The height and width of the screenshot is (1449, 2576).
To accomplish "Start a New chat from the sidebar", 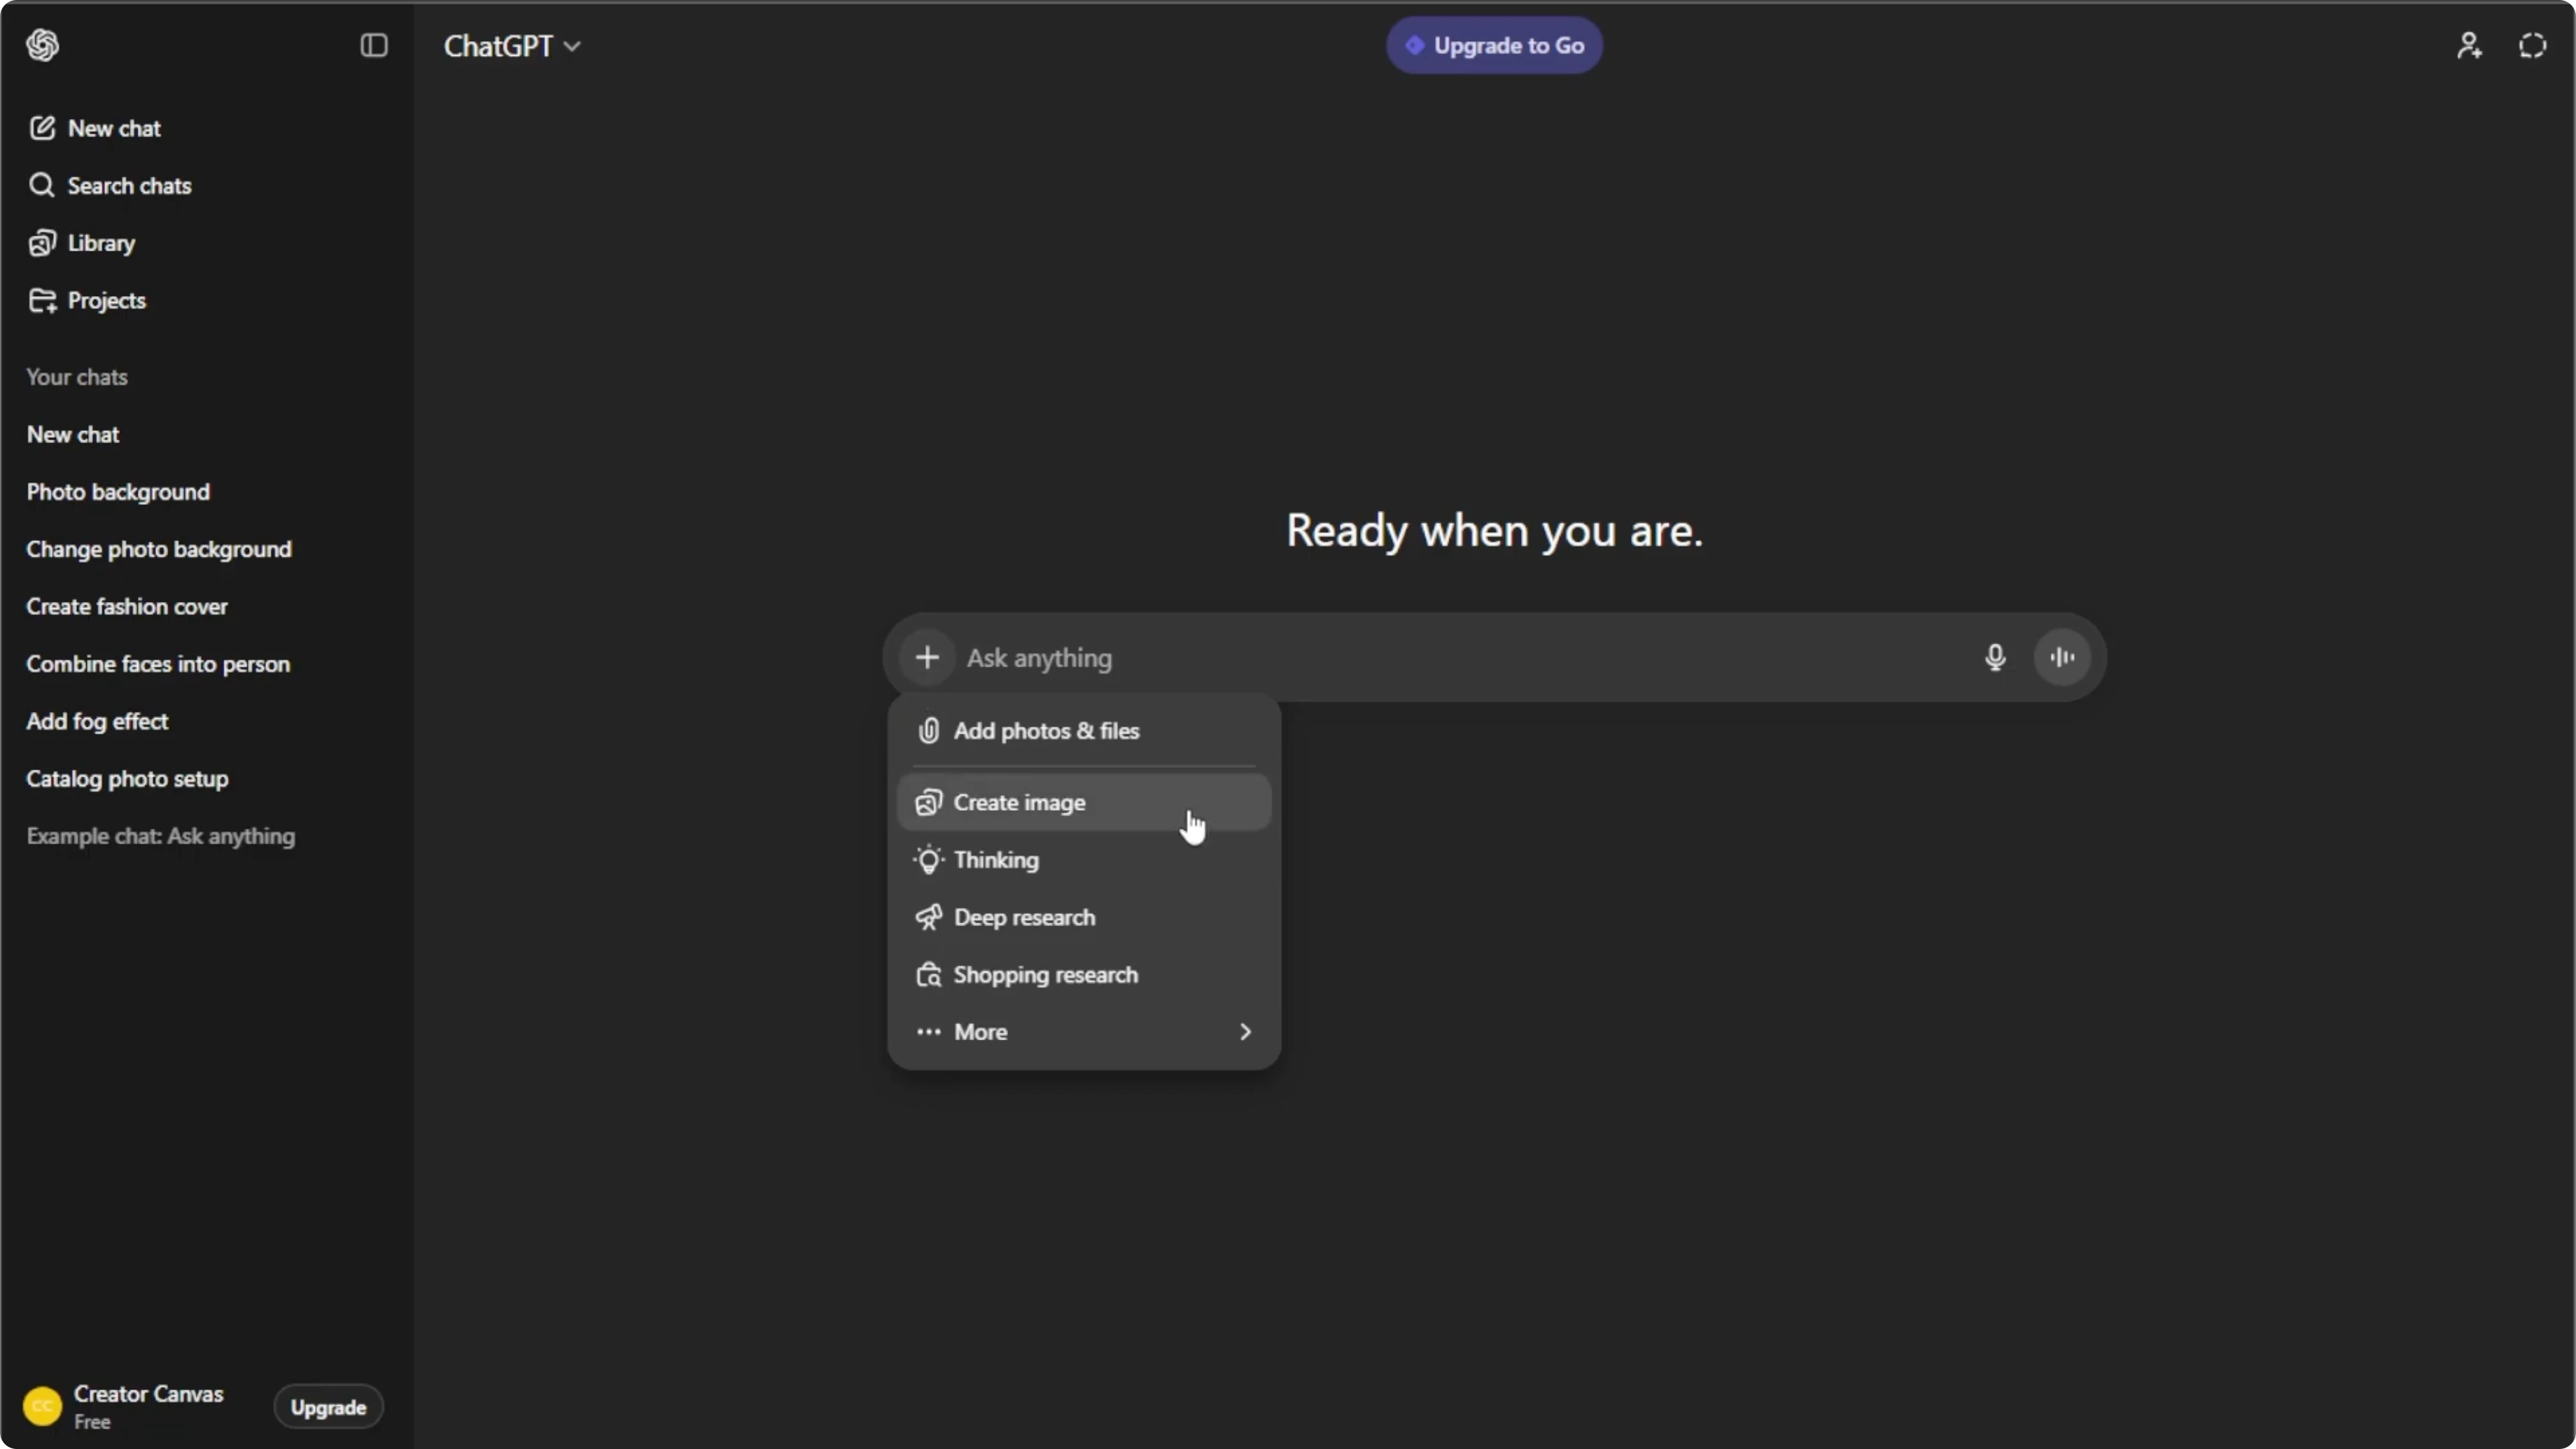I will [95, 128].
